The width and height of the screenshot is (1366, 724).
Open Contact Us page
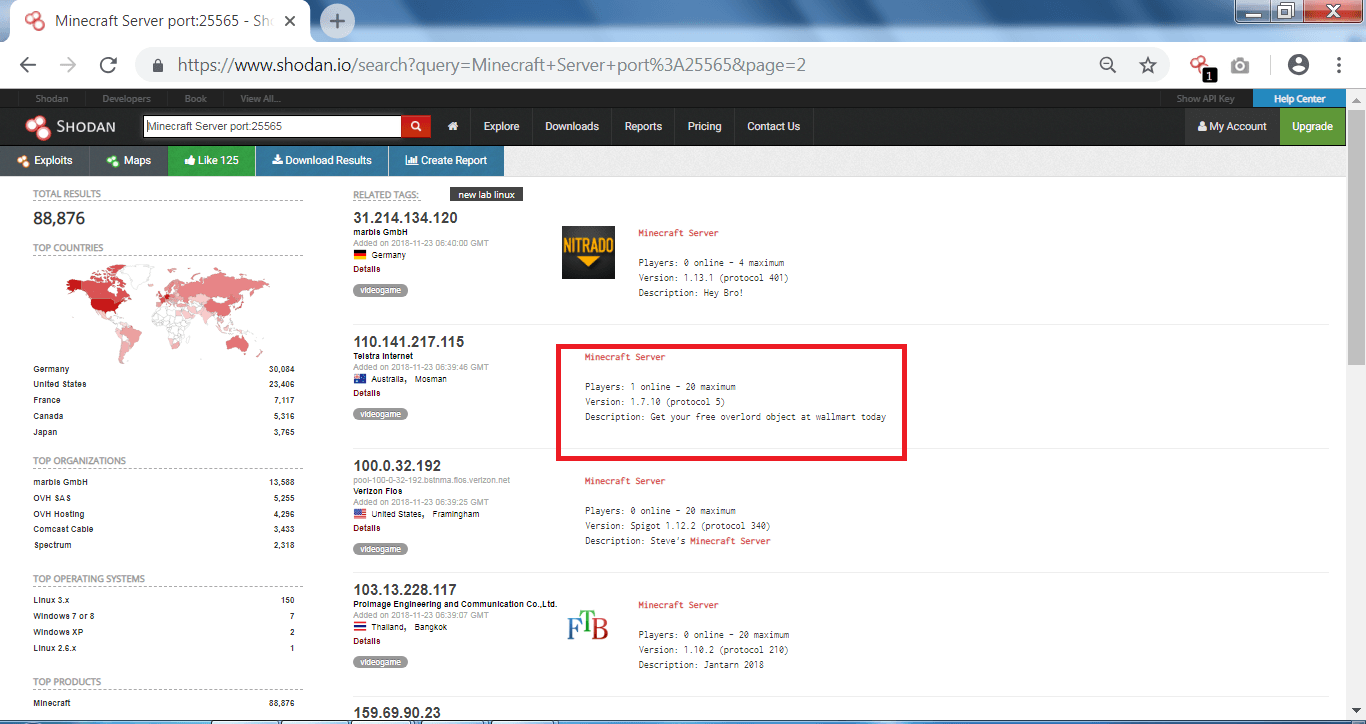pos(773,126)
